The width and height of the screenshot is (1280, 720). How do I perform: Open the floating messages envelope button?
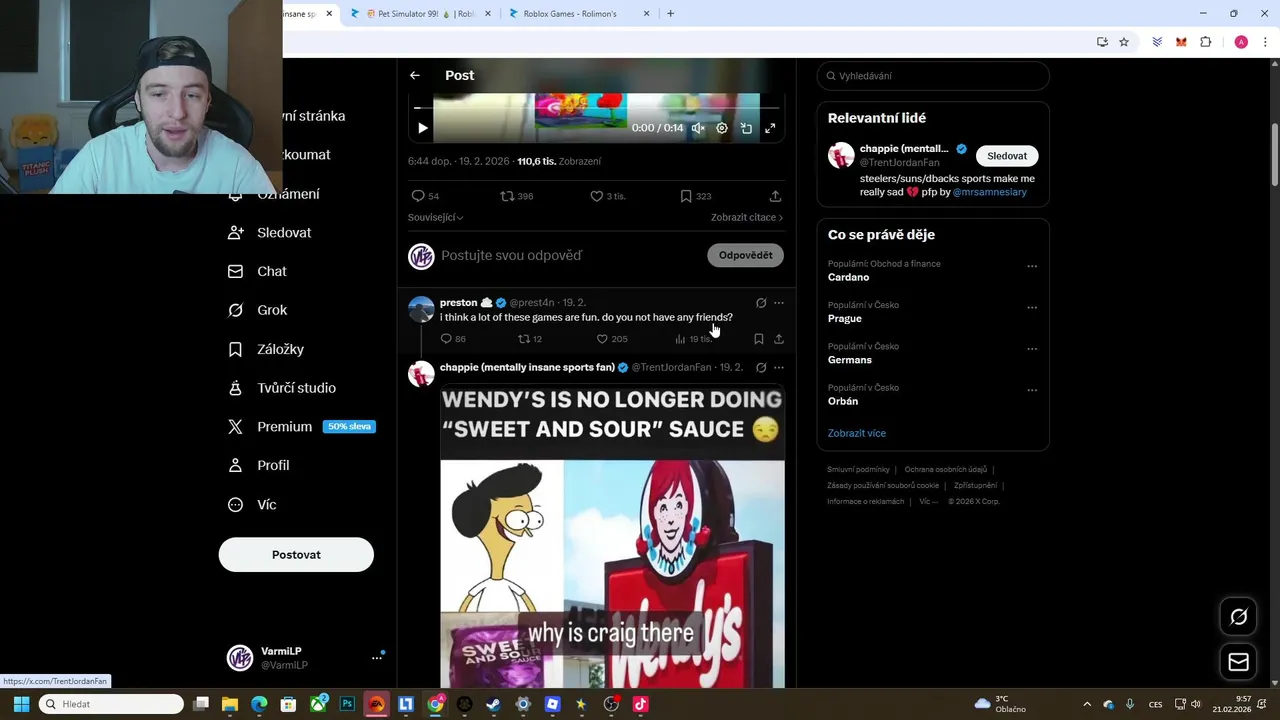tap(1238, 662)
